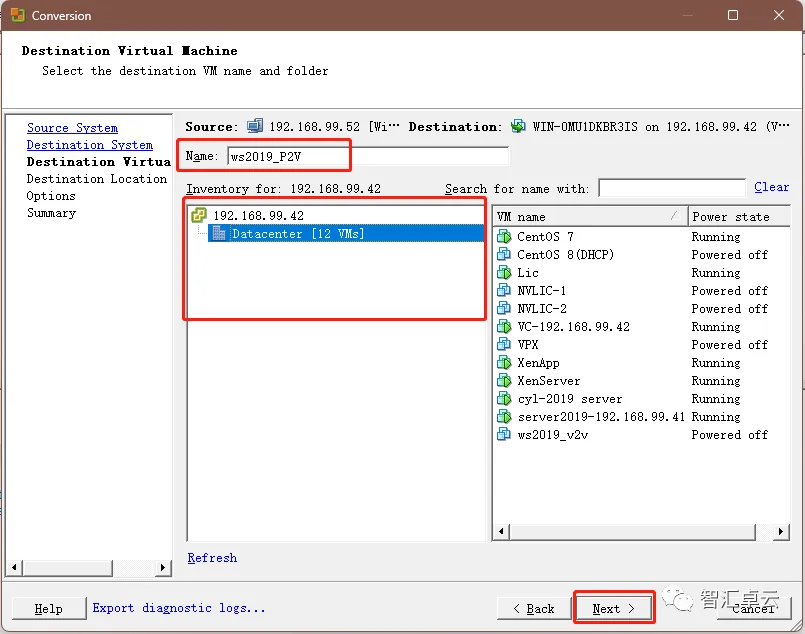805x634 pixels.
Task: Sort by VM name column header
Action: point(590,217)
